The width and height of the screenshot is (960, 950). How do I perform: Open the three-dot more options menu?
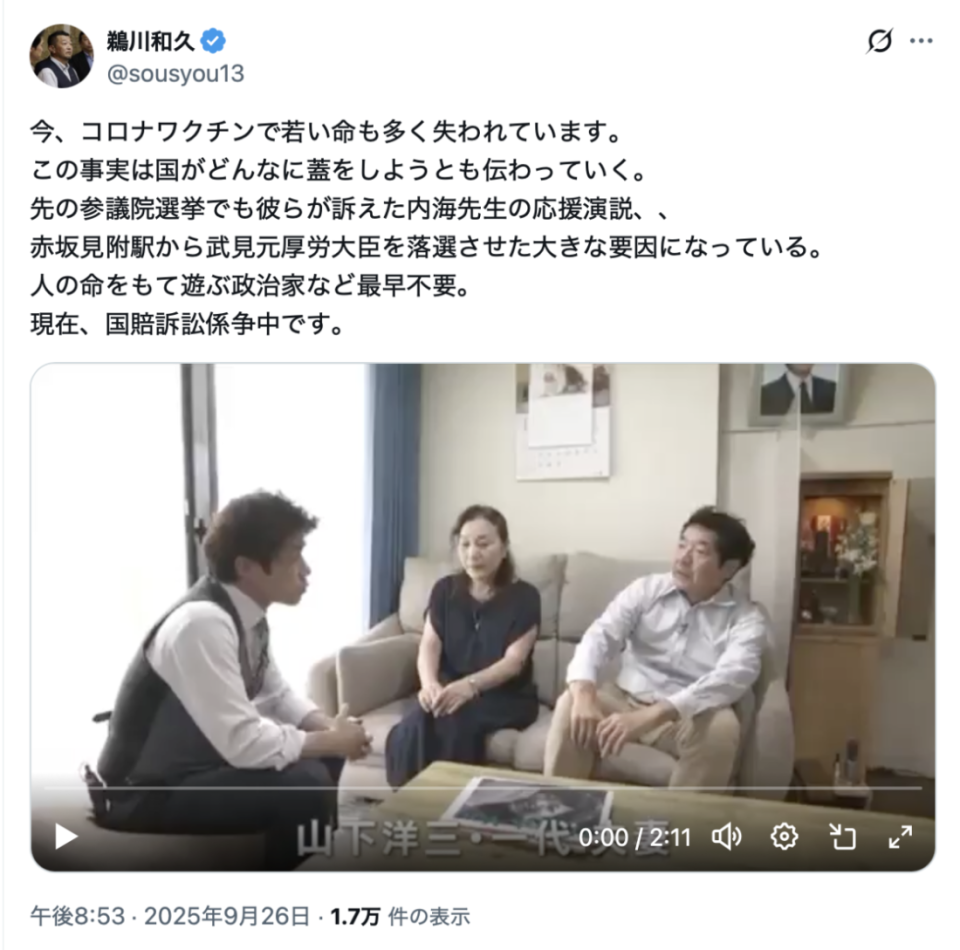[921, 41]
